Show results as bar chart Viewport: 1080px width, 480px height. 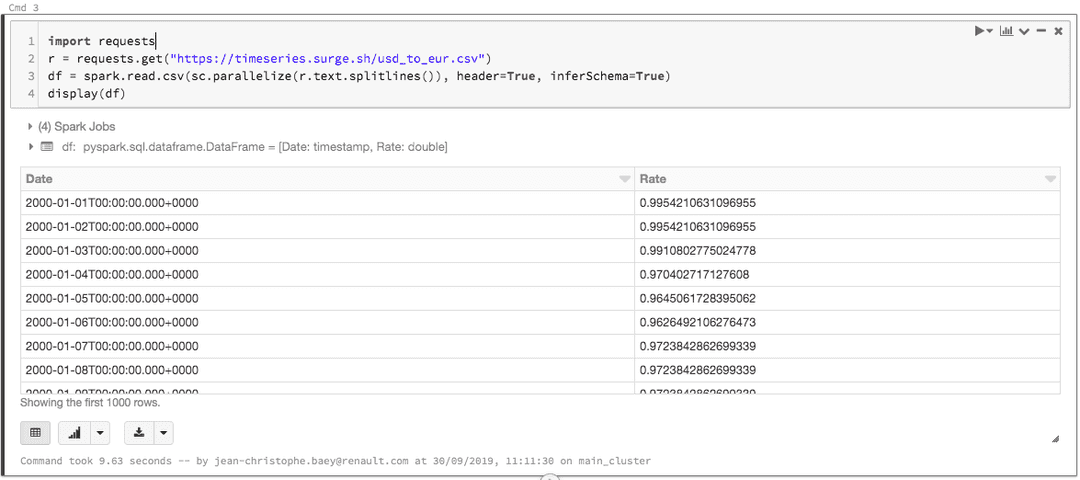(75, 433)
